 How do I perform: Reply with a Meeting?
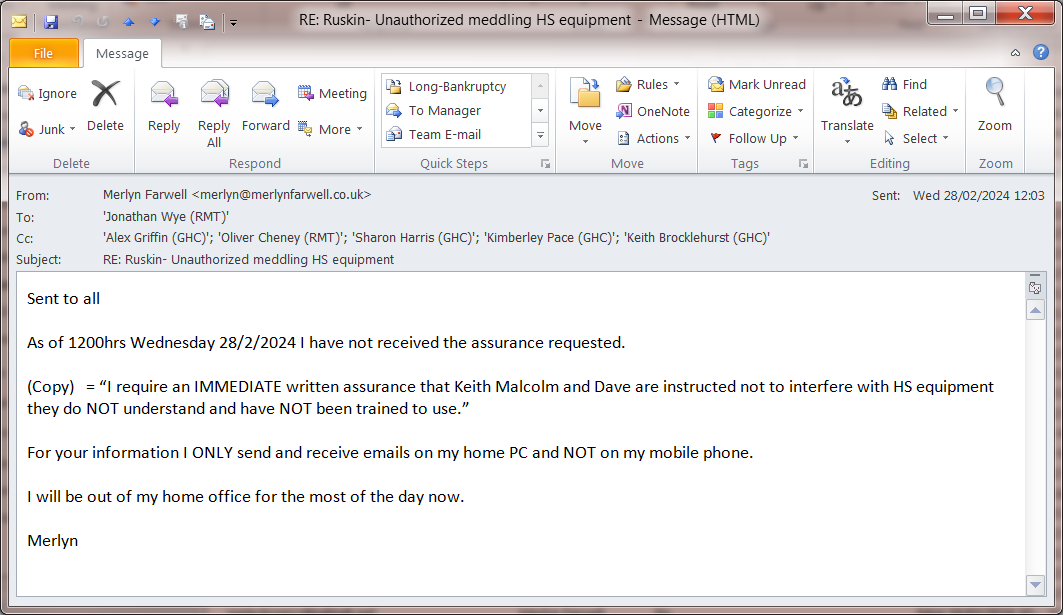tap(333, 94)
